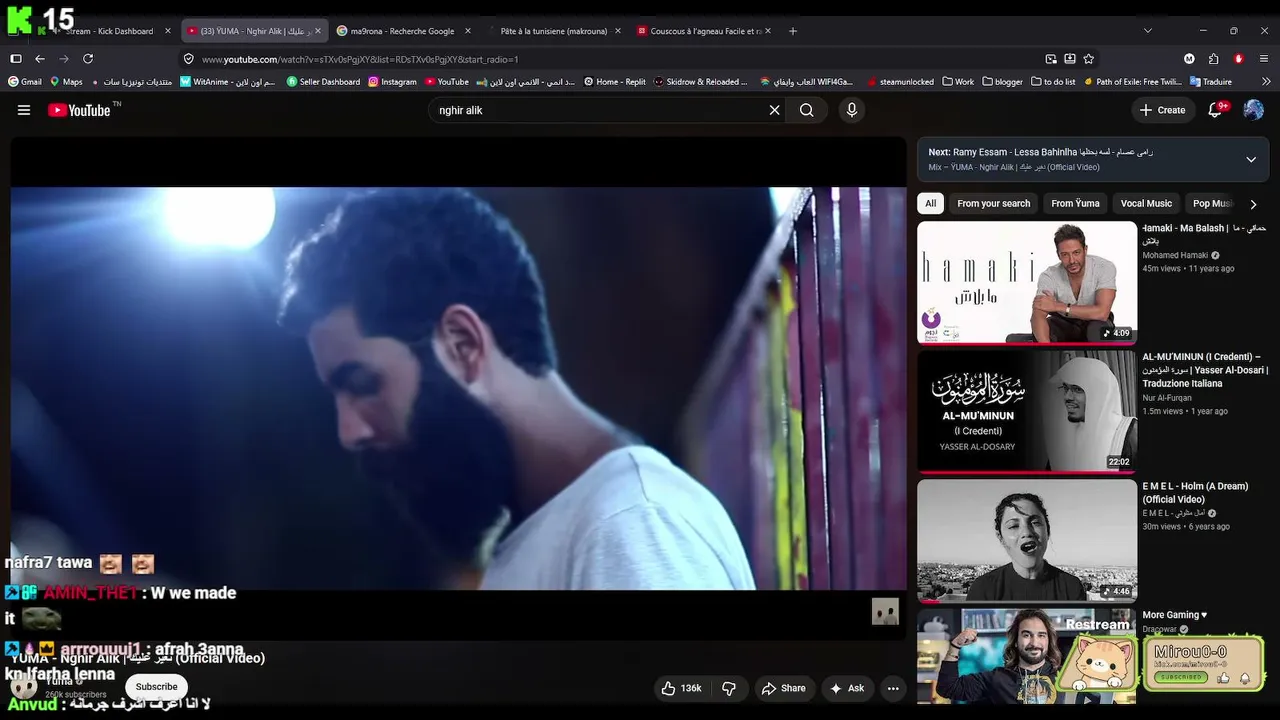Clear the 'nghir alik' search text
This screenshot has width=1280, height=720.
[x=774, y=110]
